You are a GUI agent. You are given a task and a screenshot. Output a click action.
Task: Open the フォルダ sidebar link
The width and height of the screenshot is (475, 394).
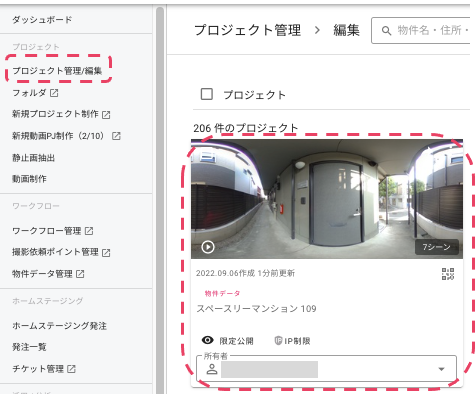29,93
